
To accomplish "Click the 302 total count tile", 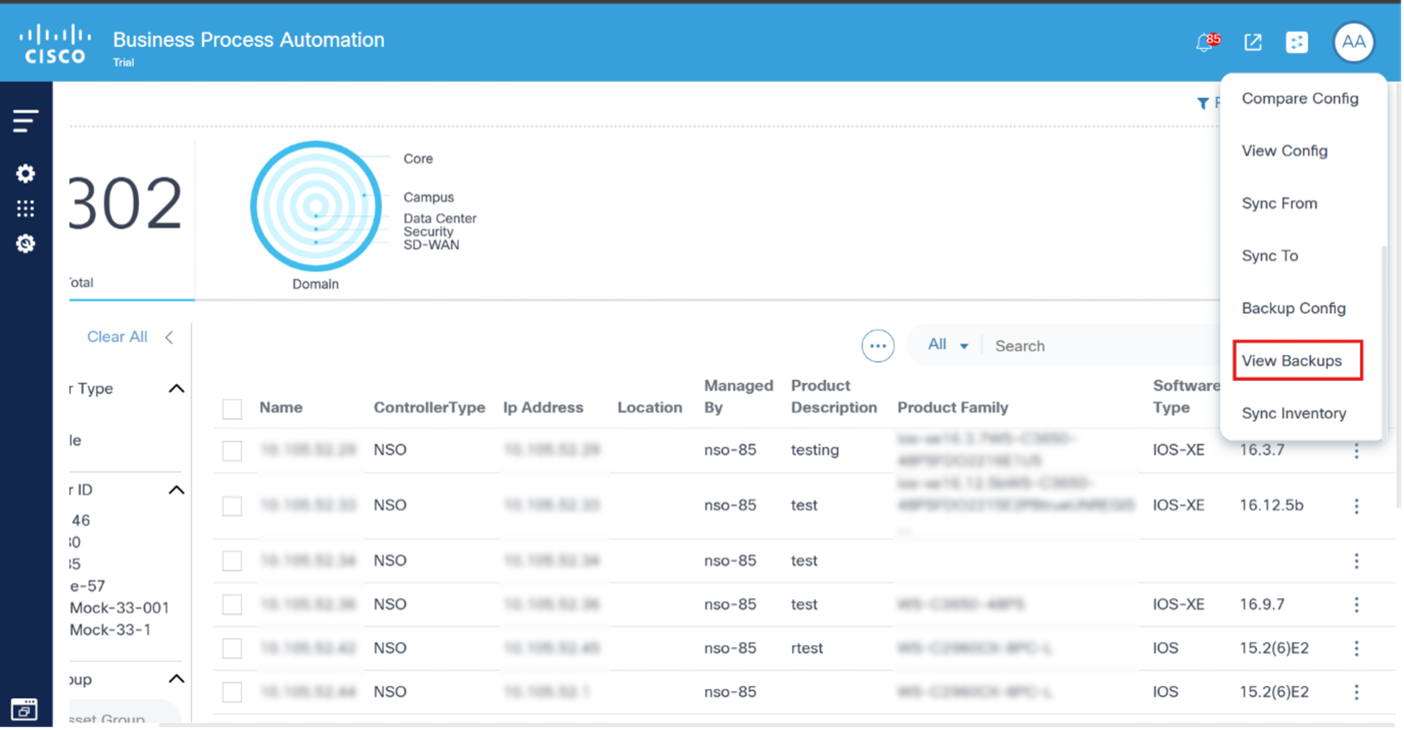I will click(x=129, y=221).
